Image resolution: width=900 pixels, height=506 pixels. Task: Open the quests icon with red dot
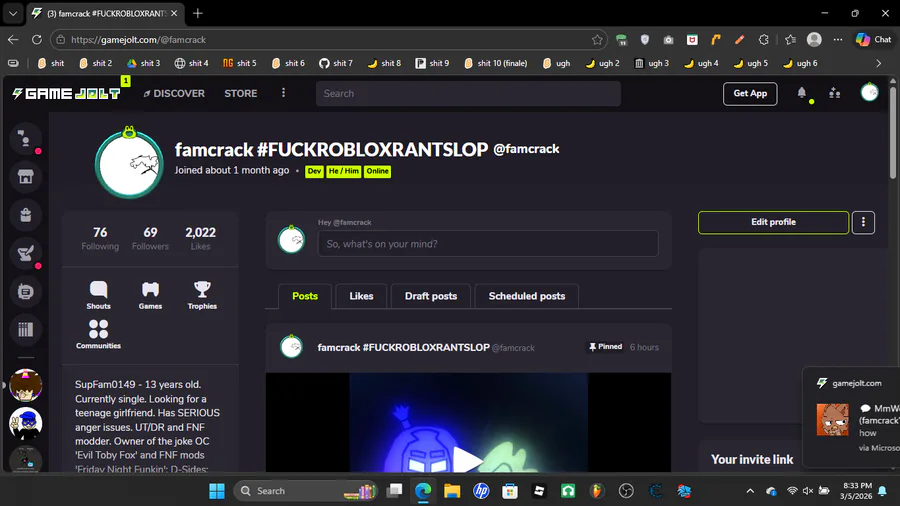point(25,253)
